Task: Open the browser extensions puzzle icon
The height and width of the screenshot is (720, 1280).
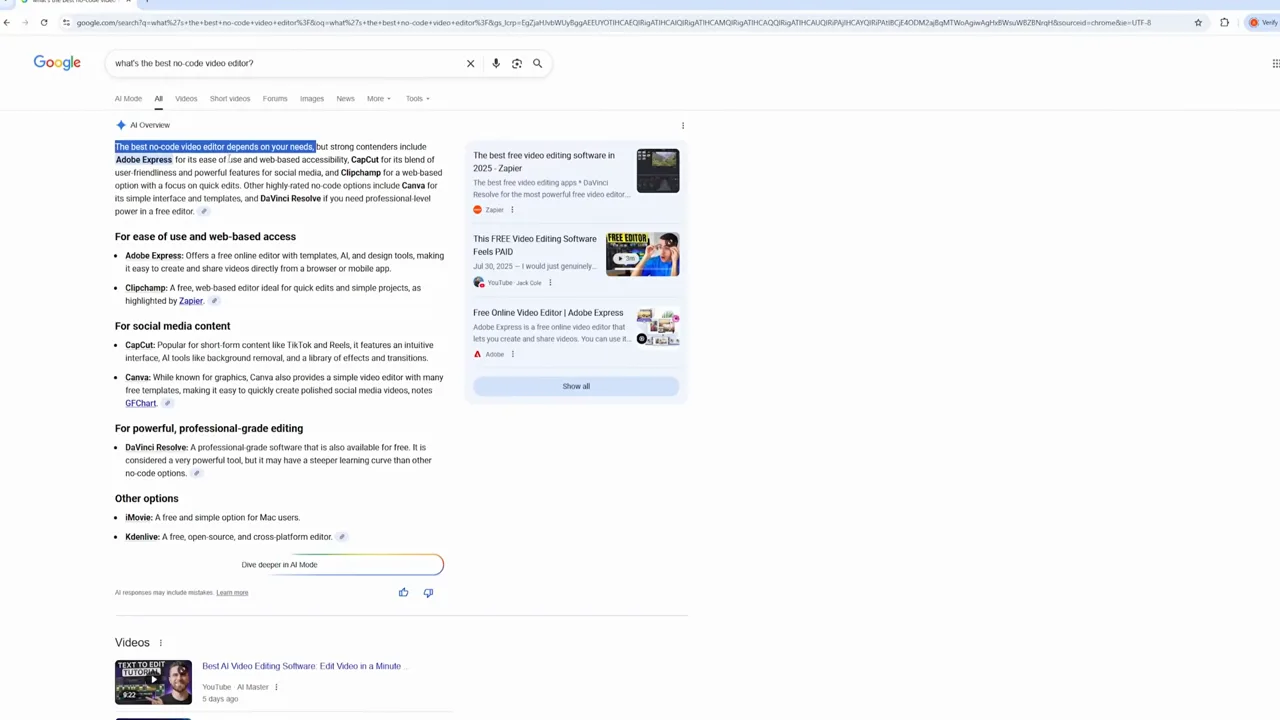Action: 1224,22
